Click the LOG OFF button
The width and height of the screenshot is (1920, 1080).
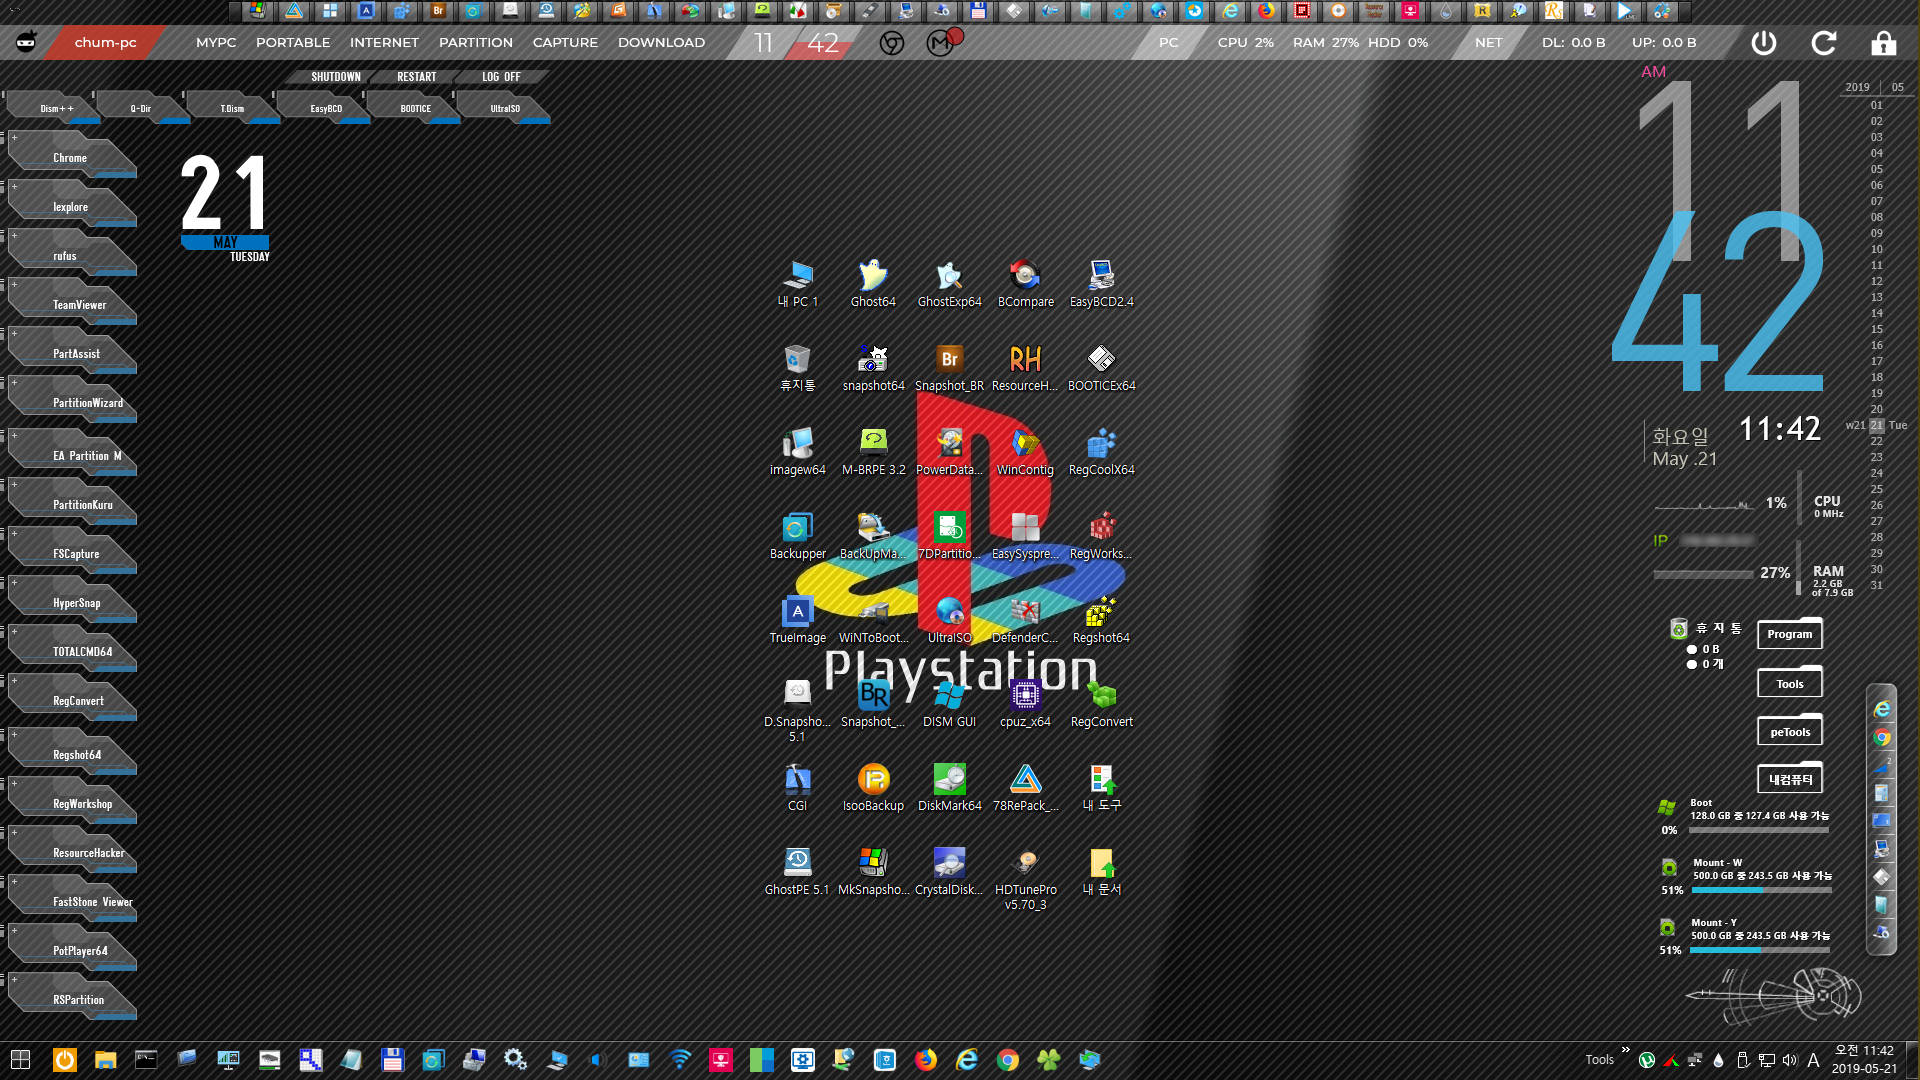click(x=501, y=77)
